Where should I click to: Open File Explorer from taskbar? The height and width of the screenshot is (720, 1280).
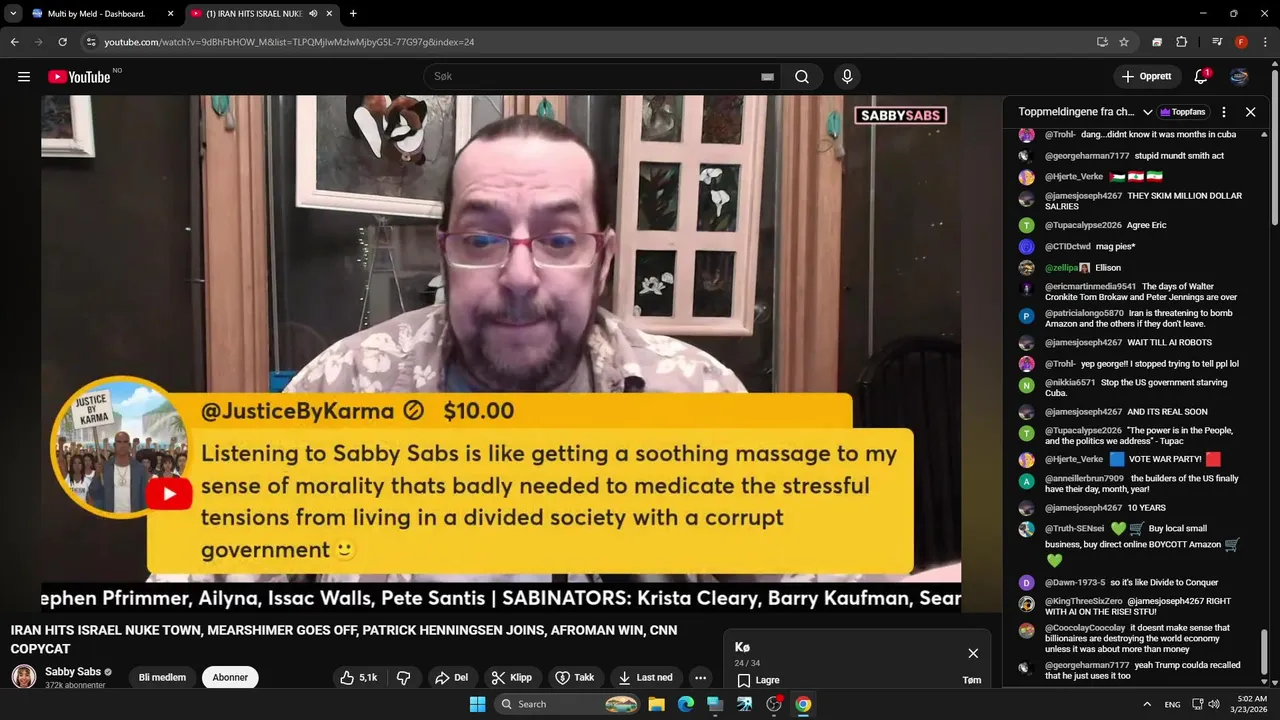[x=656, y=704]
